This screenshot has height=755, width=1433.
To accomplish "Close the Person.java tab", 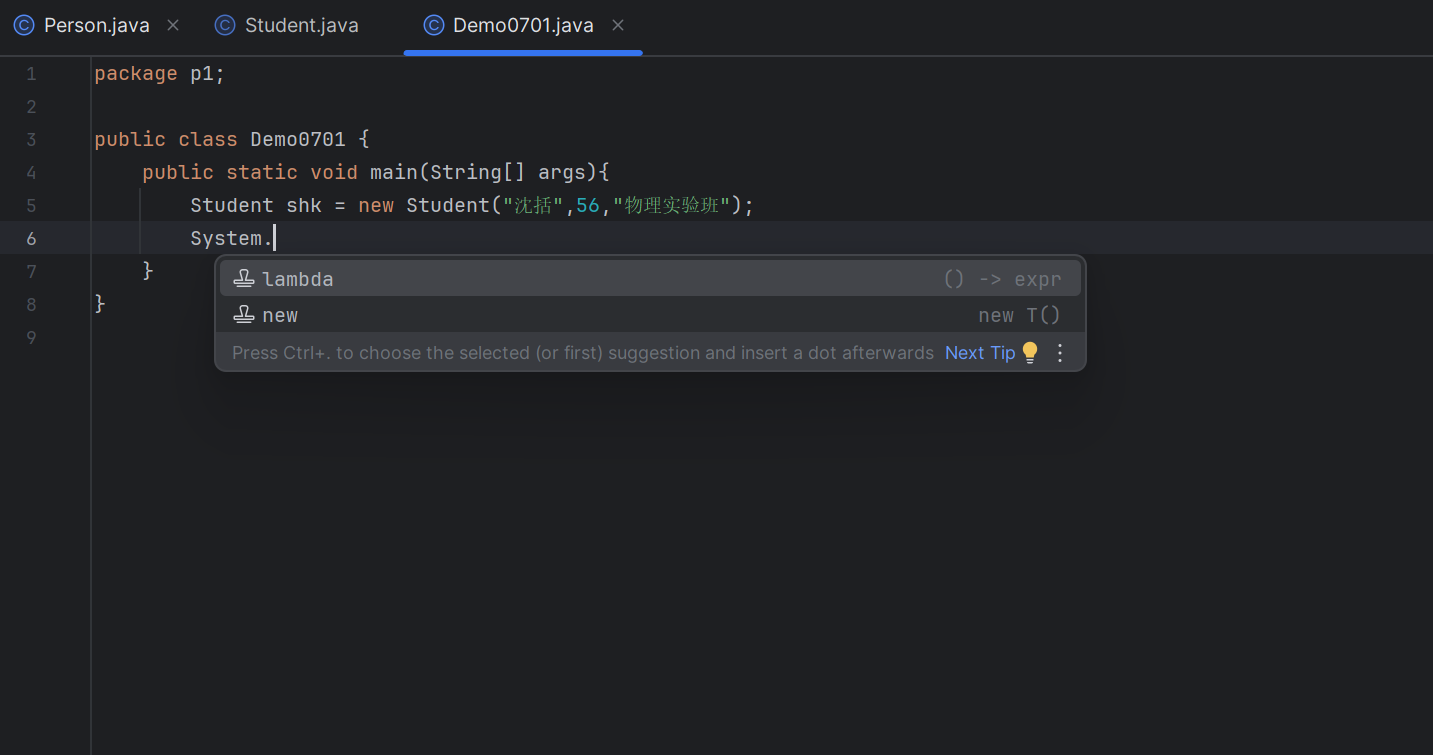I will (172, 25).
